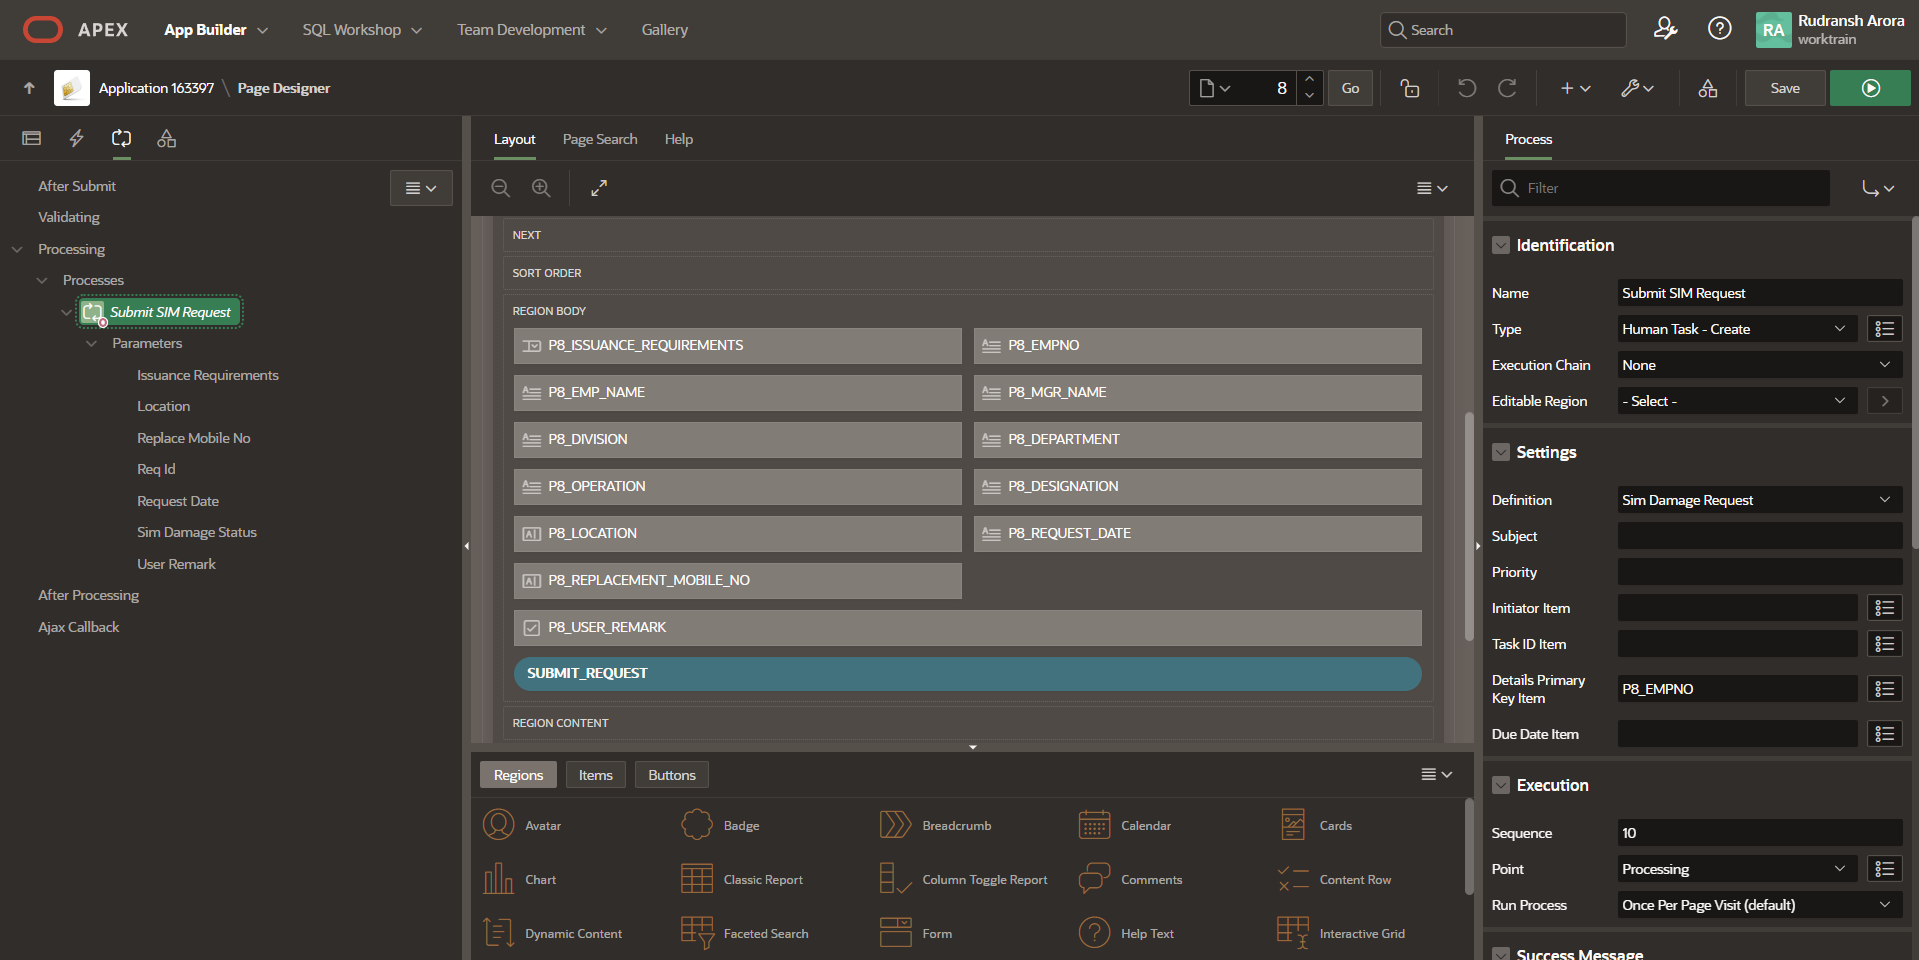This screenshot has width=1919, height=960.
Task: Open the Help question mark menu
Action: point(1719,29)
